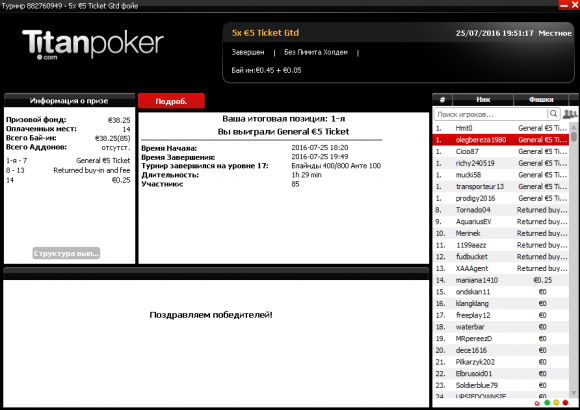This screenshot has width=580, height=410.
Task: Sort players list by Фишки column header
Action: pyautogui.click(x=541, y=100)
